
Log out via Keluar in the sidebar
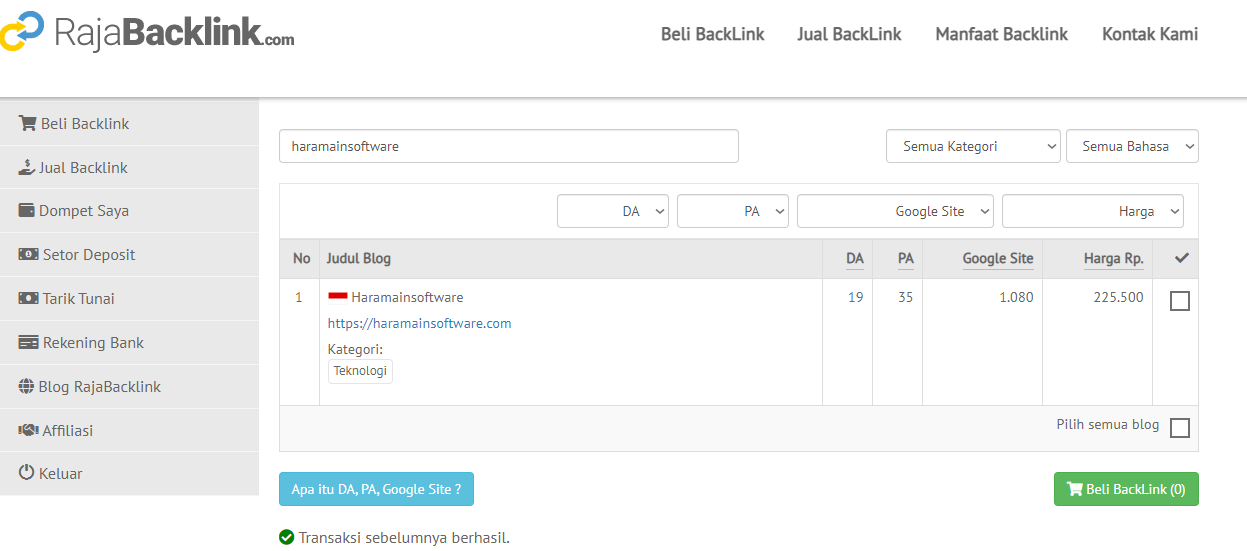point(129,473)
